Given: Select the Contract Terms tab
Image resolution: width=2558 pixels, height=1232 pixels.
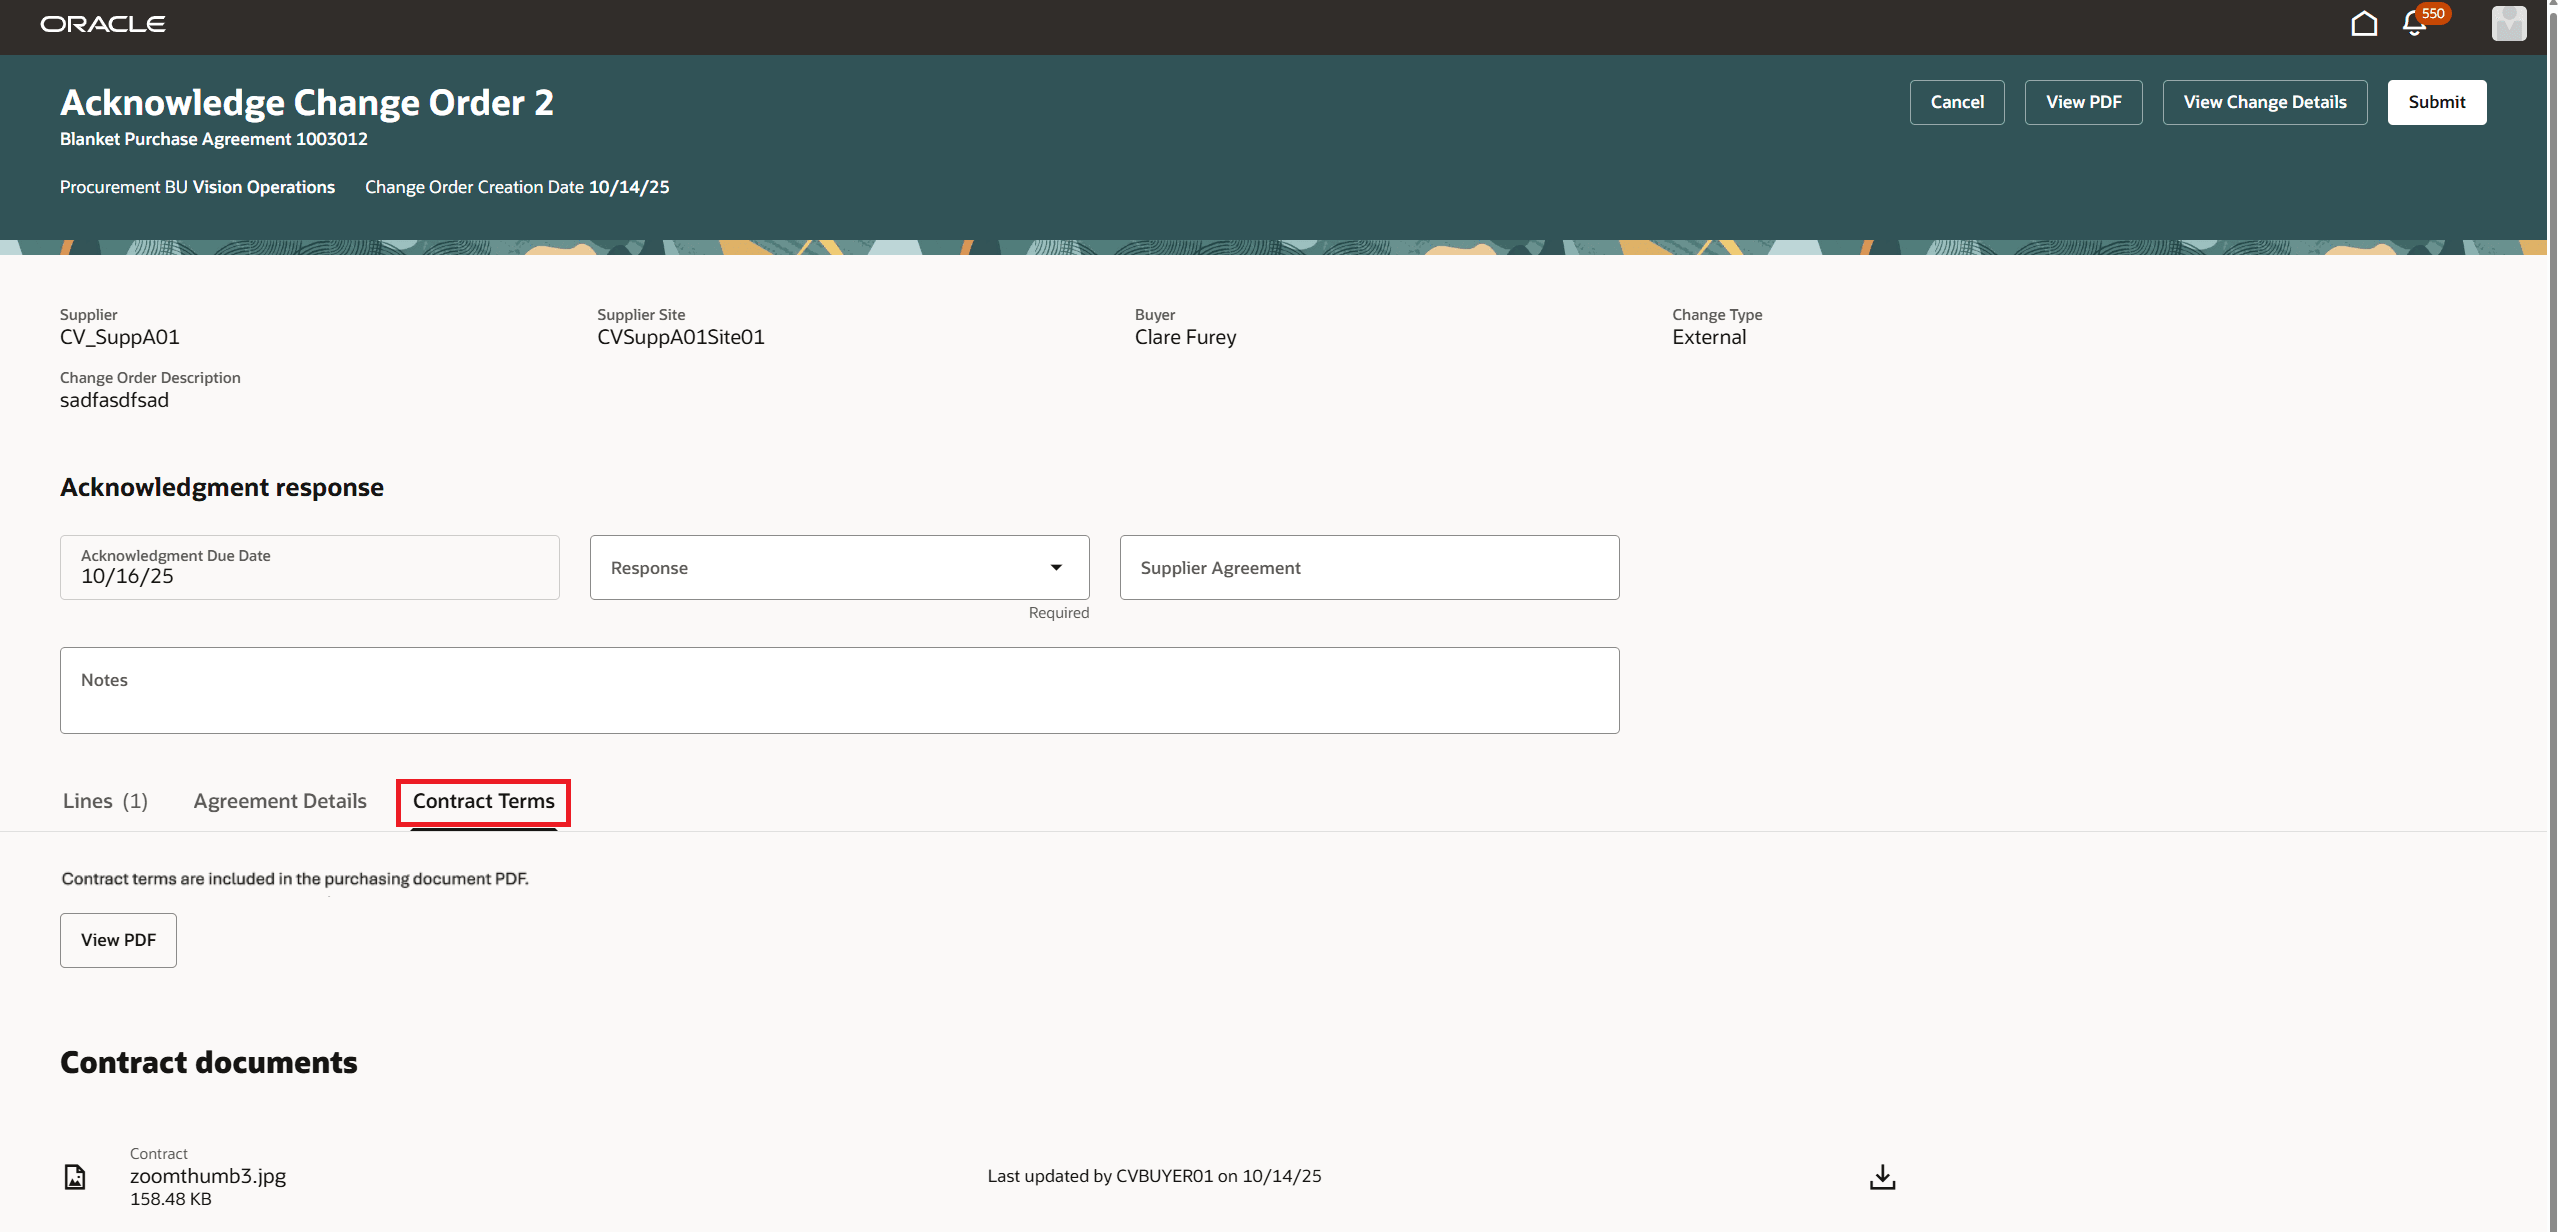Looking at the screenshot, I should [483, 801].
